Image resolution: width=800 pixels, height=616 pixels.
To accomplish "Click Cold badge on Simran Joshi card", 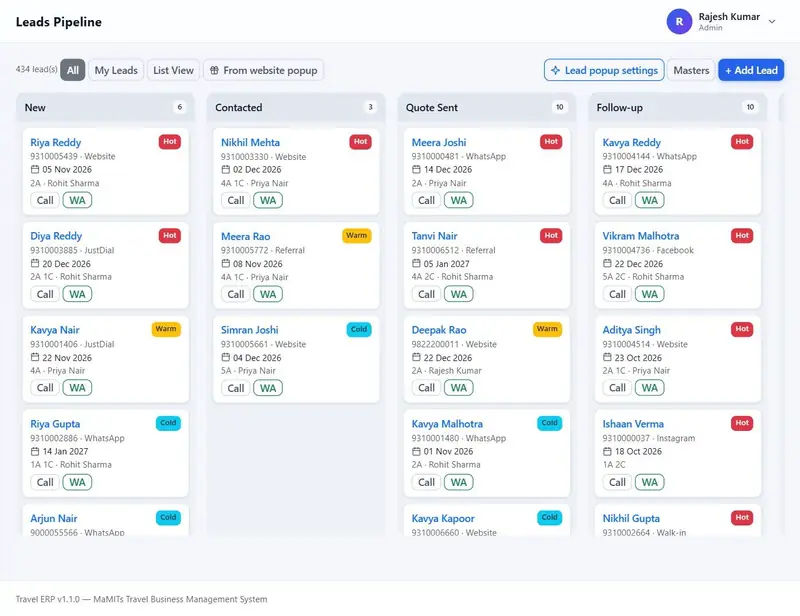I will (359, 329).
